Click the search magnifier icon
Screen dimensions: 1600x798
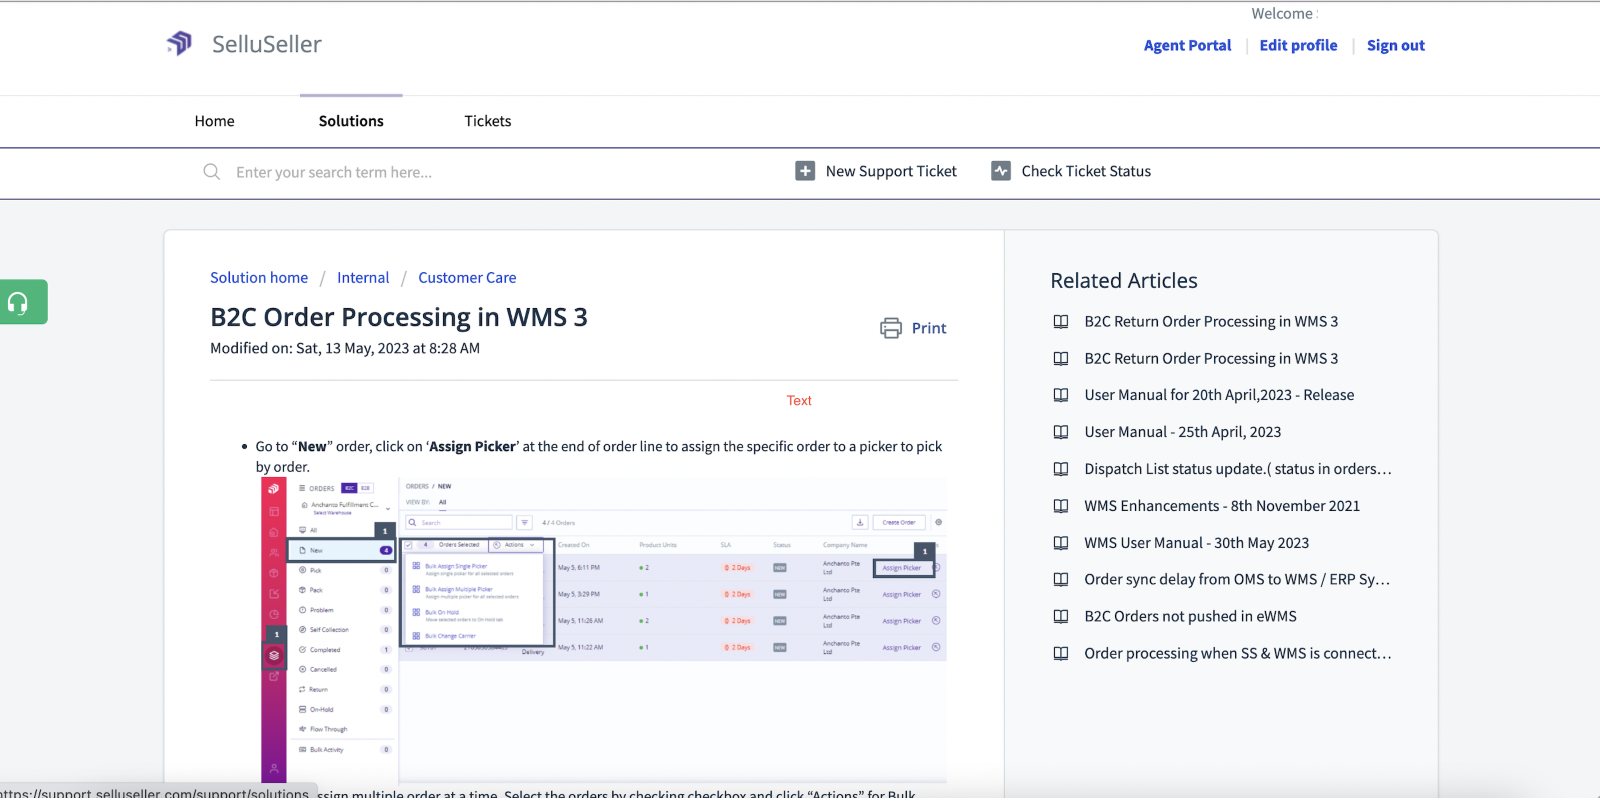[x=212, y=172]
